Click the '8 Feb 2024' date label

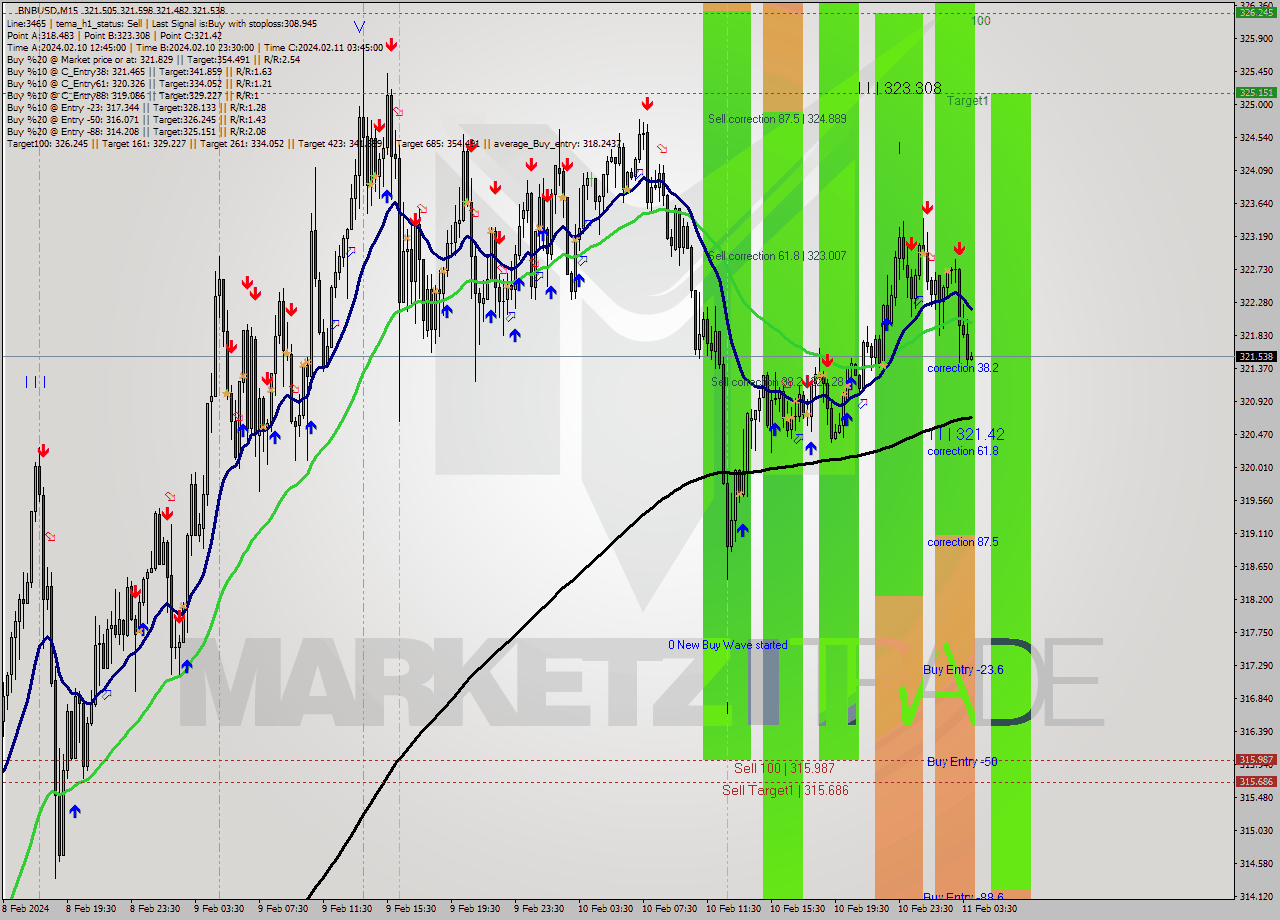[24, 909]
